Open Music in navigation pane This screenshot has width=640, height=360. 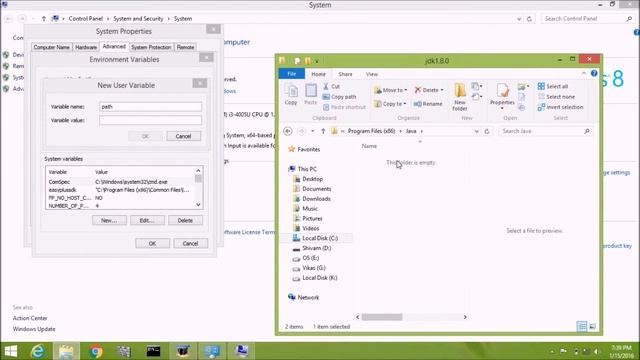(305, 209)
